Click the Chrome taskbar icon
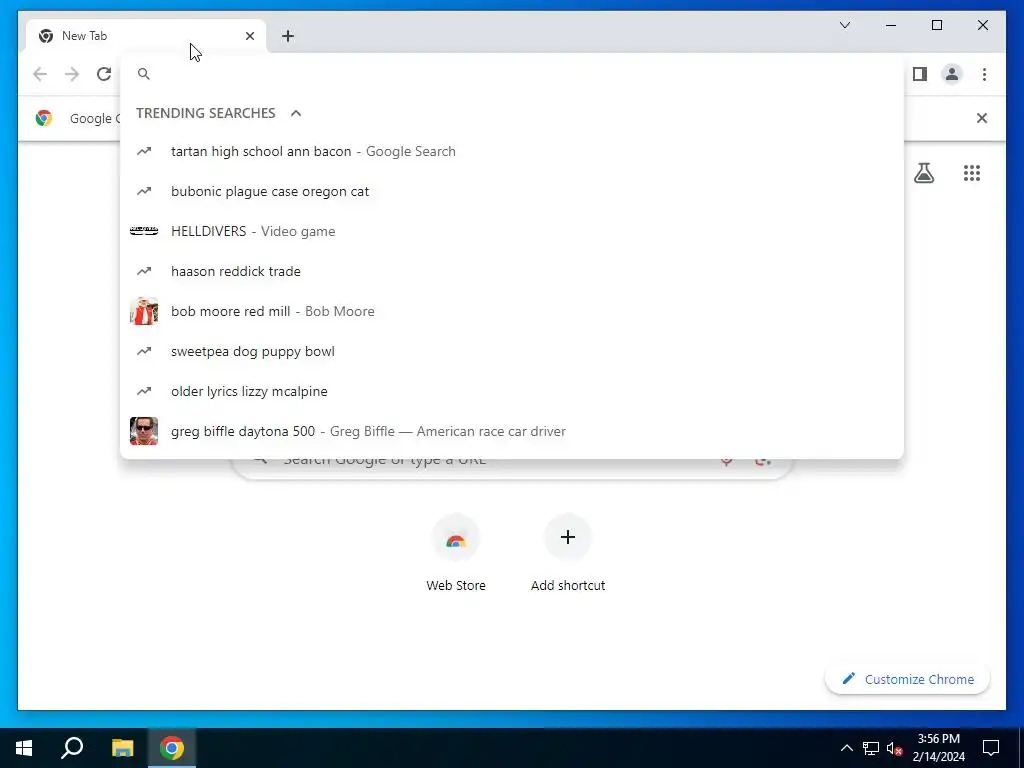 [172, 748]
